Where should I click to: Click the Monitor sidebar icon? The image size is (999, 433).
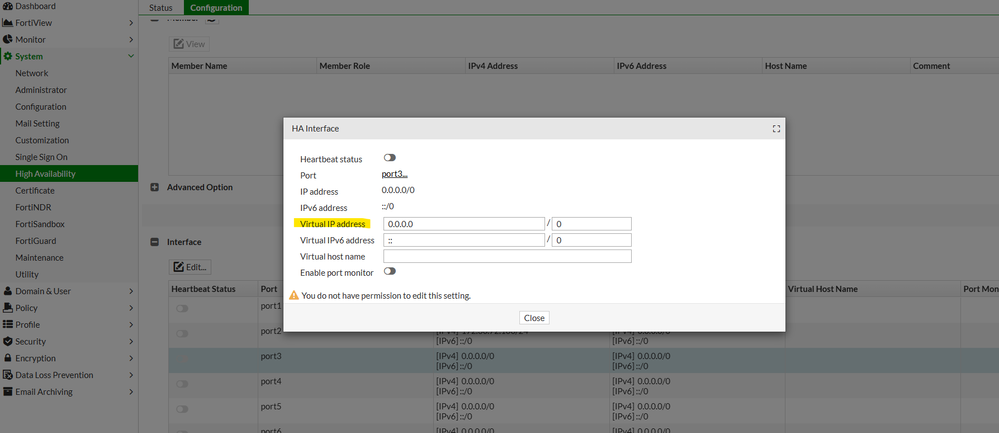(8, 39)
